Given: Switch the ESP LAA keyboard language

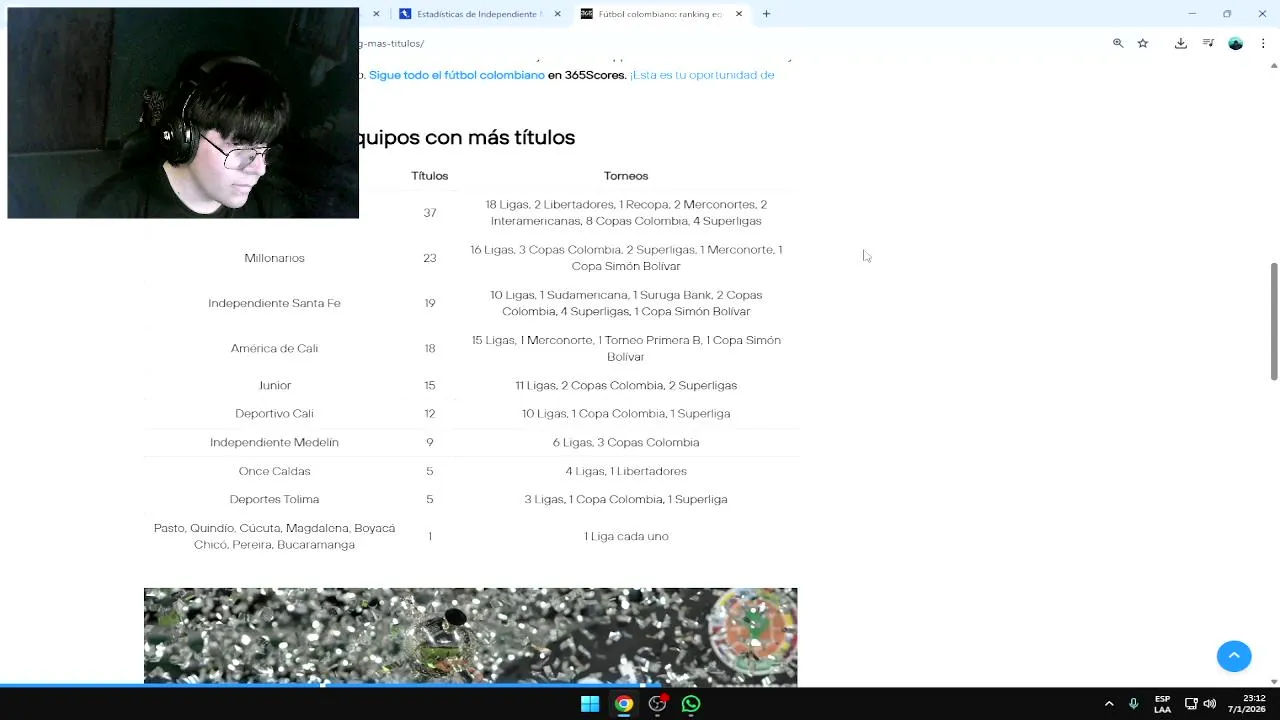Looking at the screenshot, I should click(x=1162, y=704).
